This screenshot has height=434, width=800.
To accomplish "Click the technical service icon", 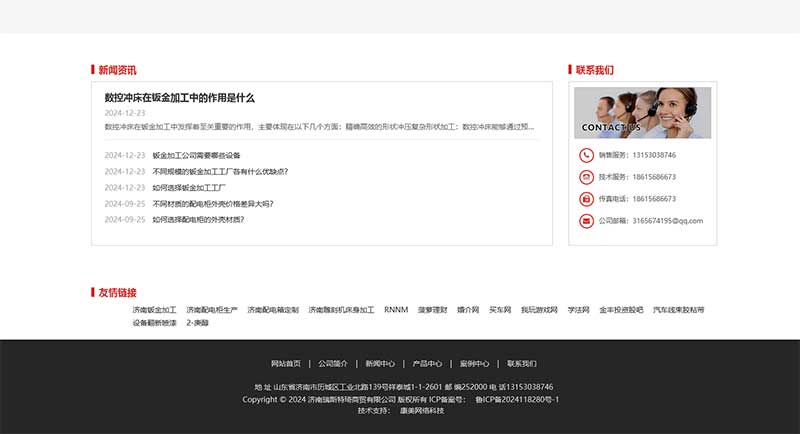I will (586, 177).
